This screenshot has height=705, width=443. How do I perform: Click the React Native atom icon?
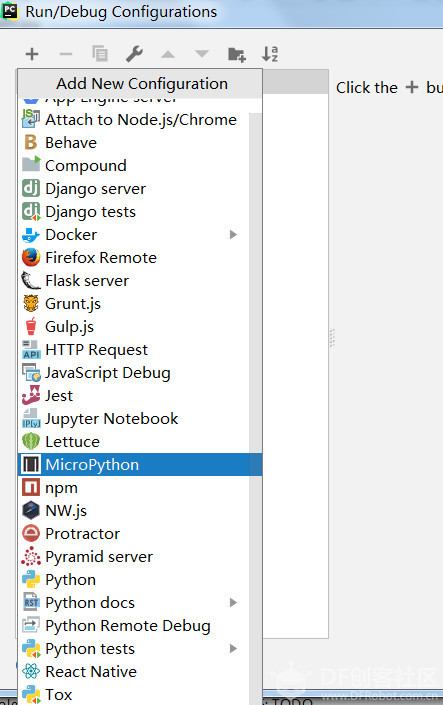(x=31, y=671)
